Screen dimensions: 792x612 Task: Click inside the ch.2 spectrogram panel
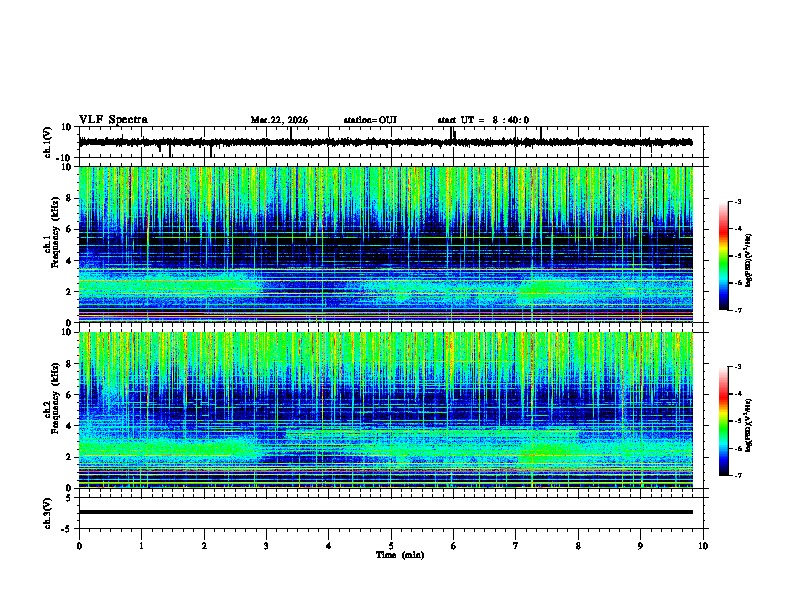pyautogui.click(x=385, y=410)
